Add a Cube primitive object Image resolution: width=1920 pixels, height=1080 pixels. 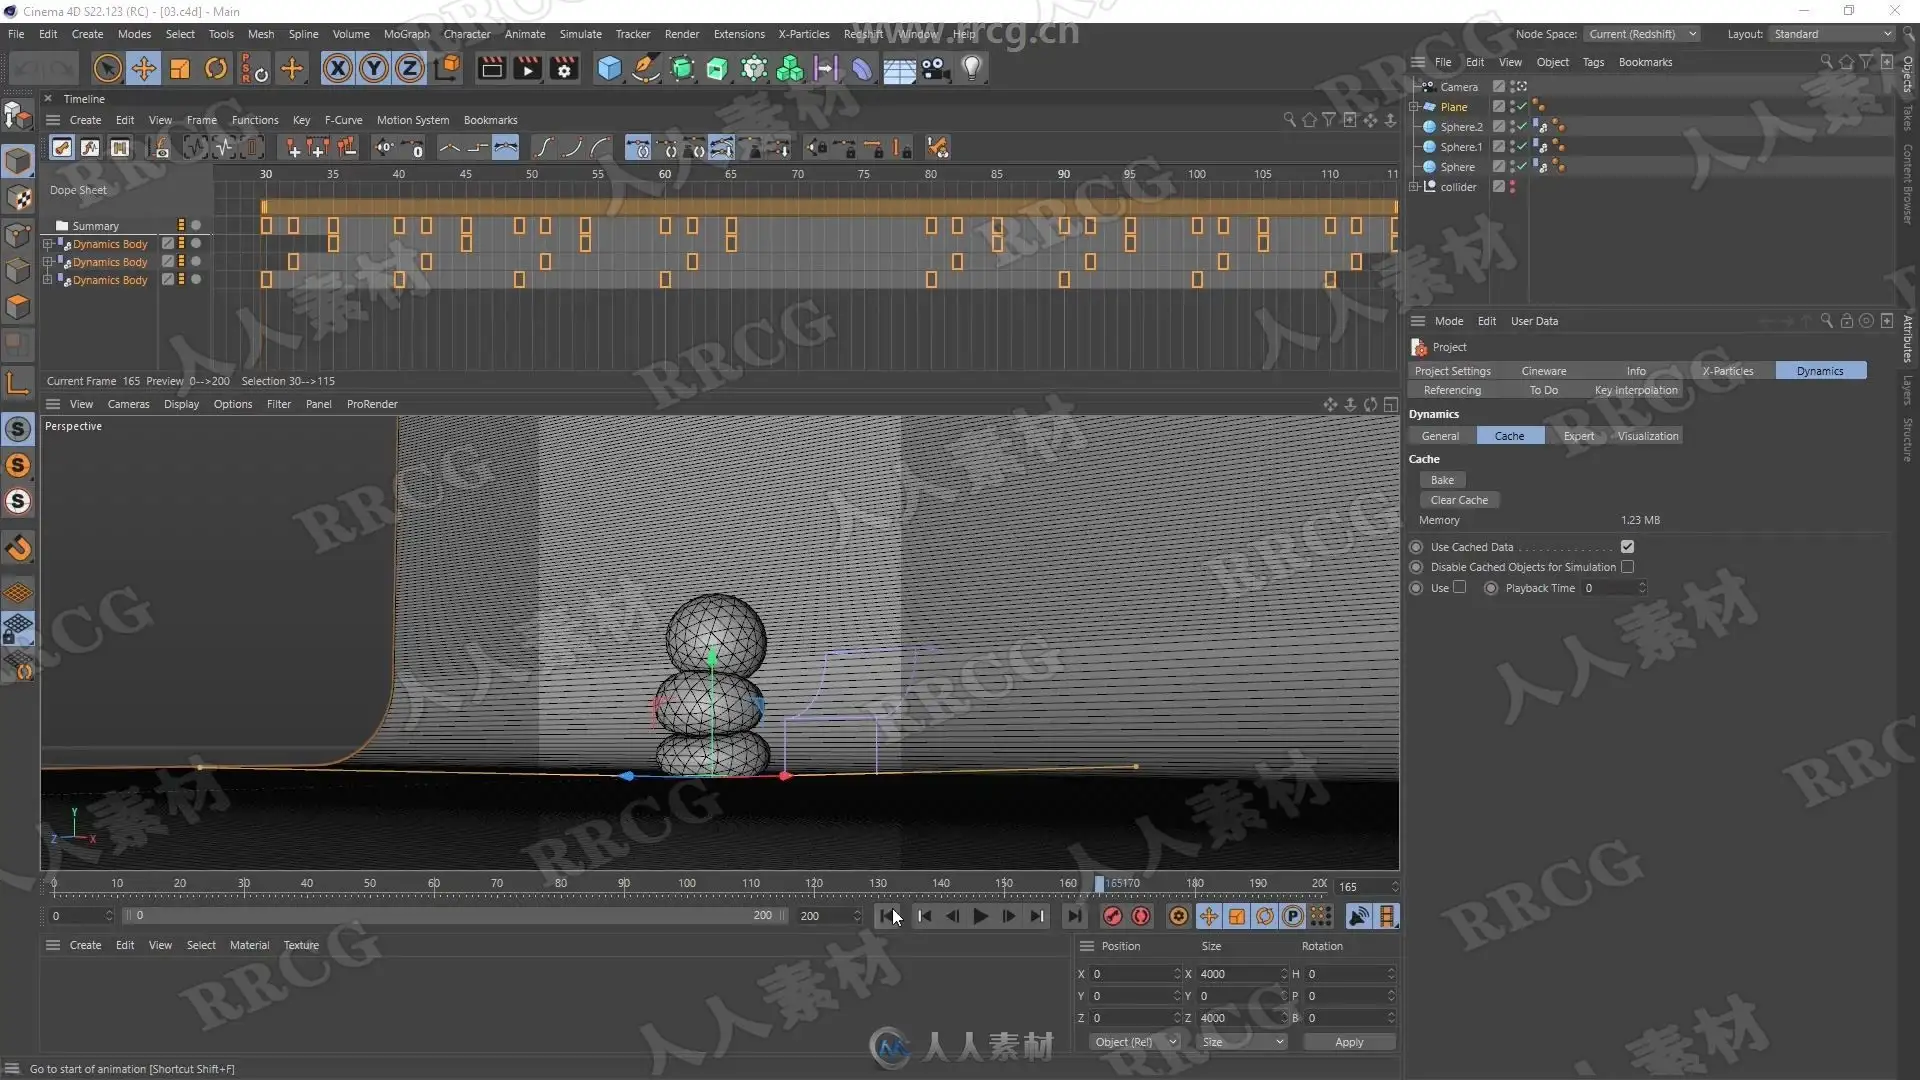pyautogui.click(x=608, y=68)
